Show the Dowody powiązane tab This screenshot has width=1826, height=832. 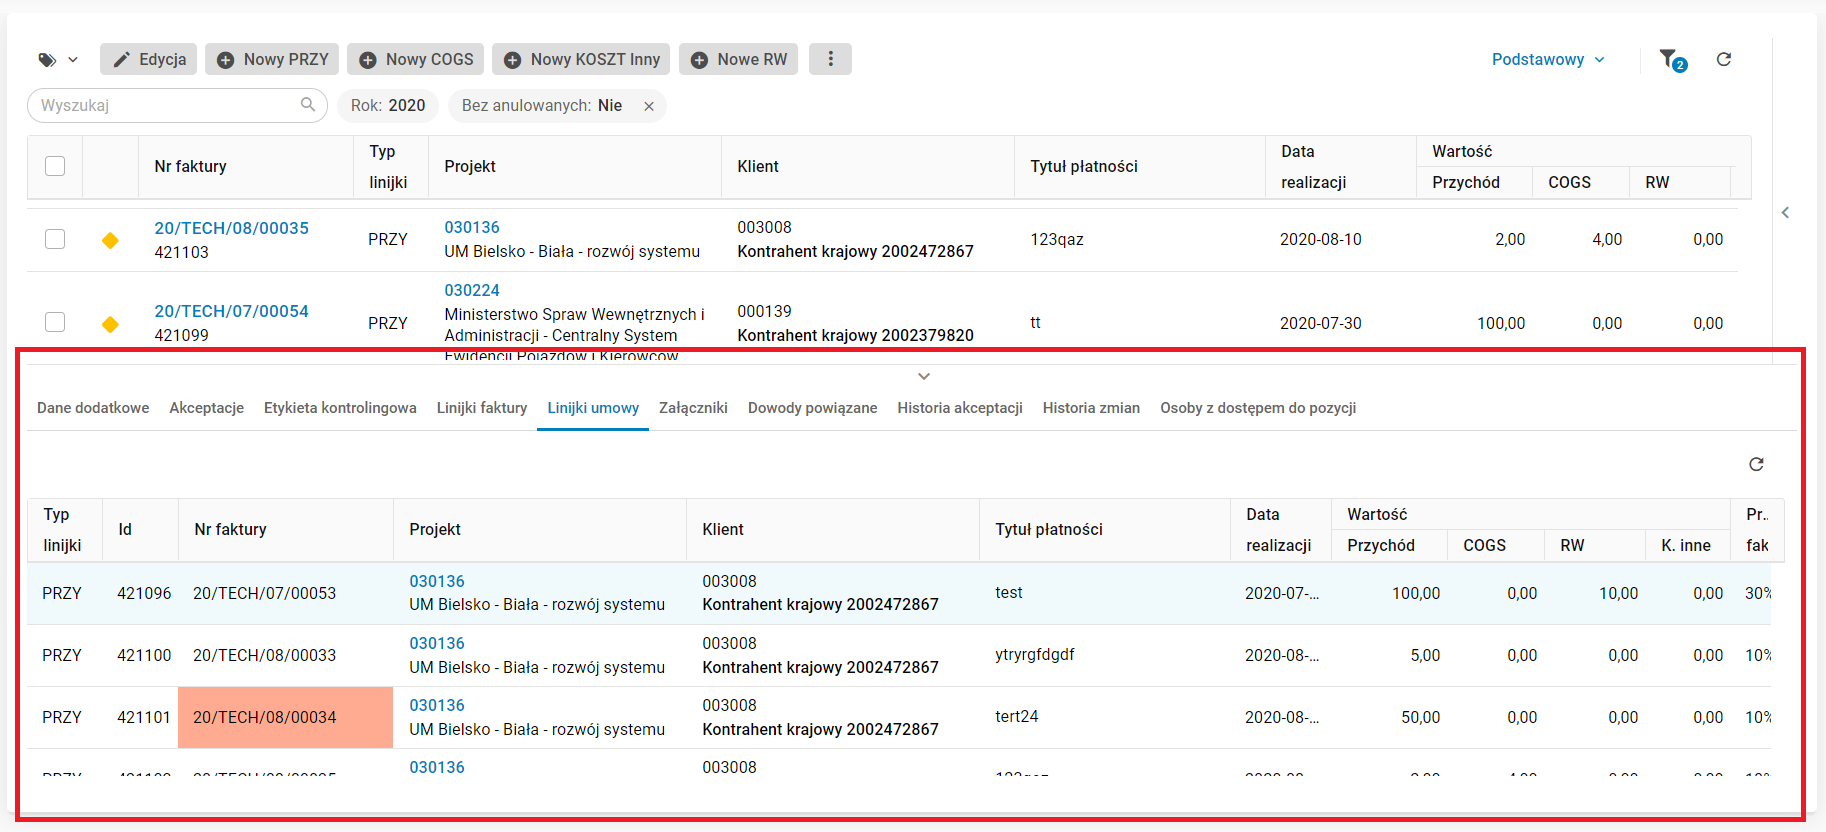coord(813,408)
